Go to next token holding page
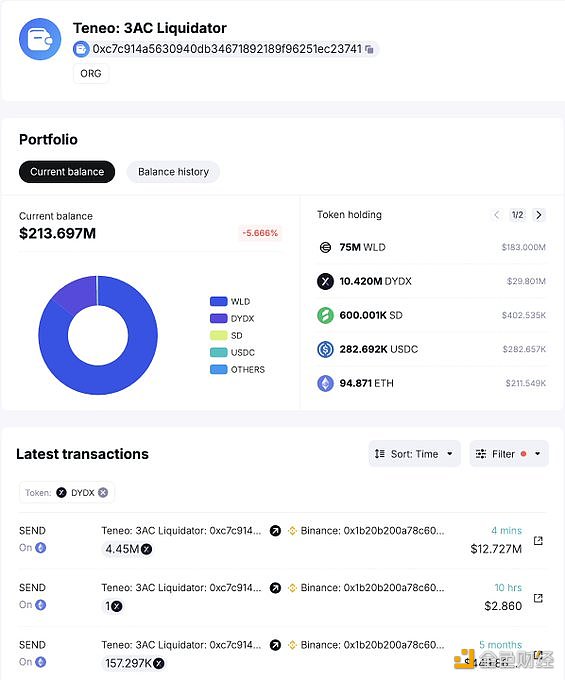 pyautogui.click(x=539, y=215)
